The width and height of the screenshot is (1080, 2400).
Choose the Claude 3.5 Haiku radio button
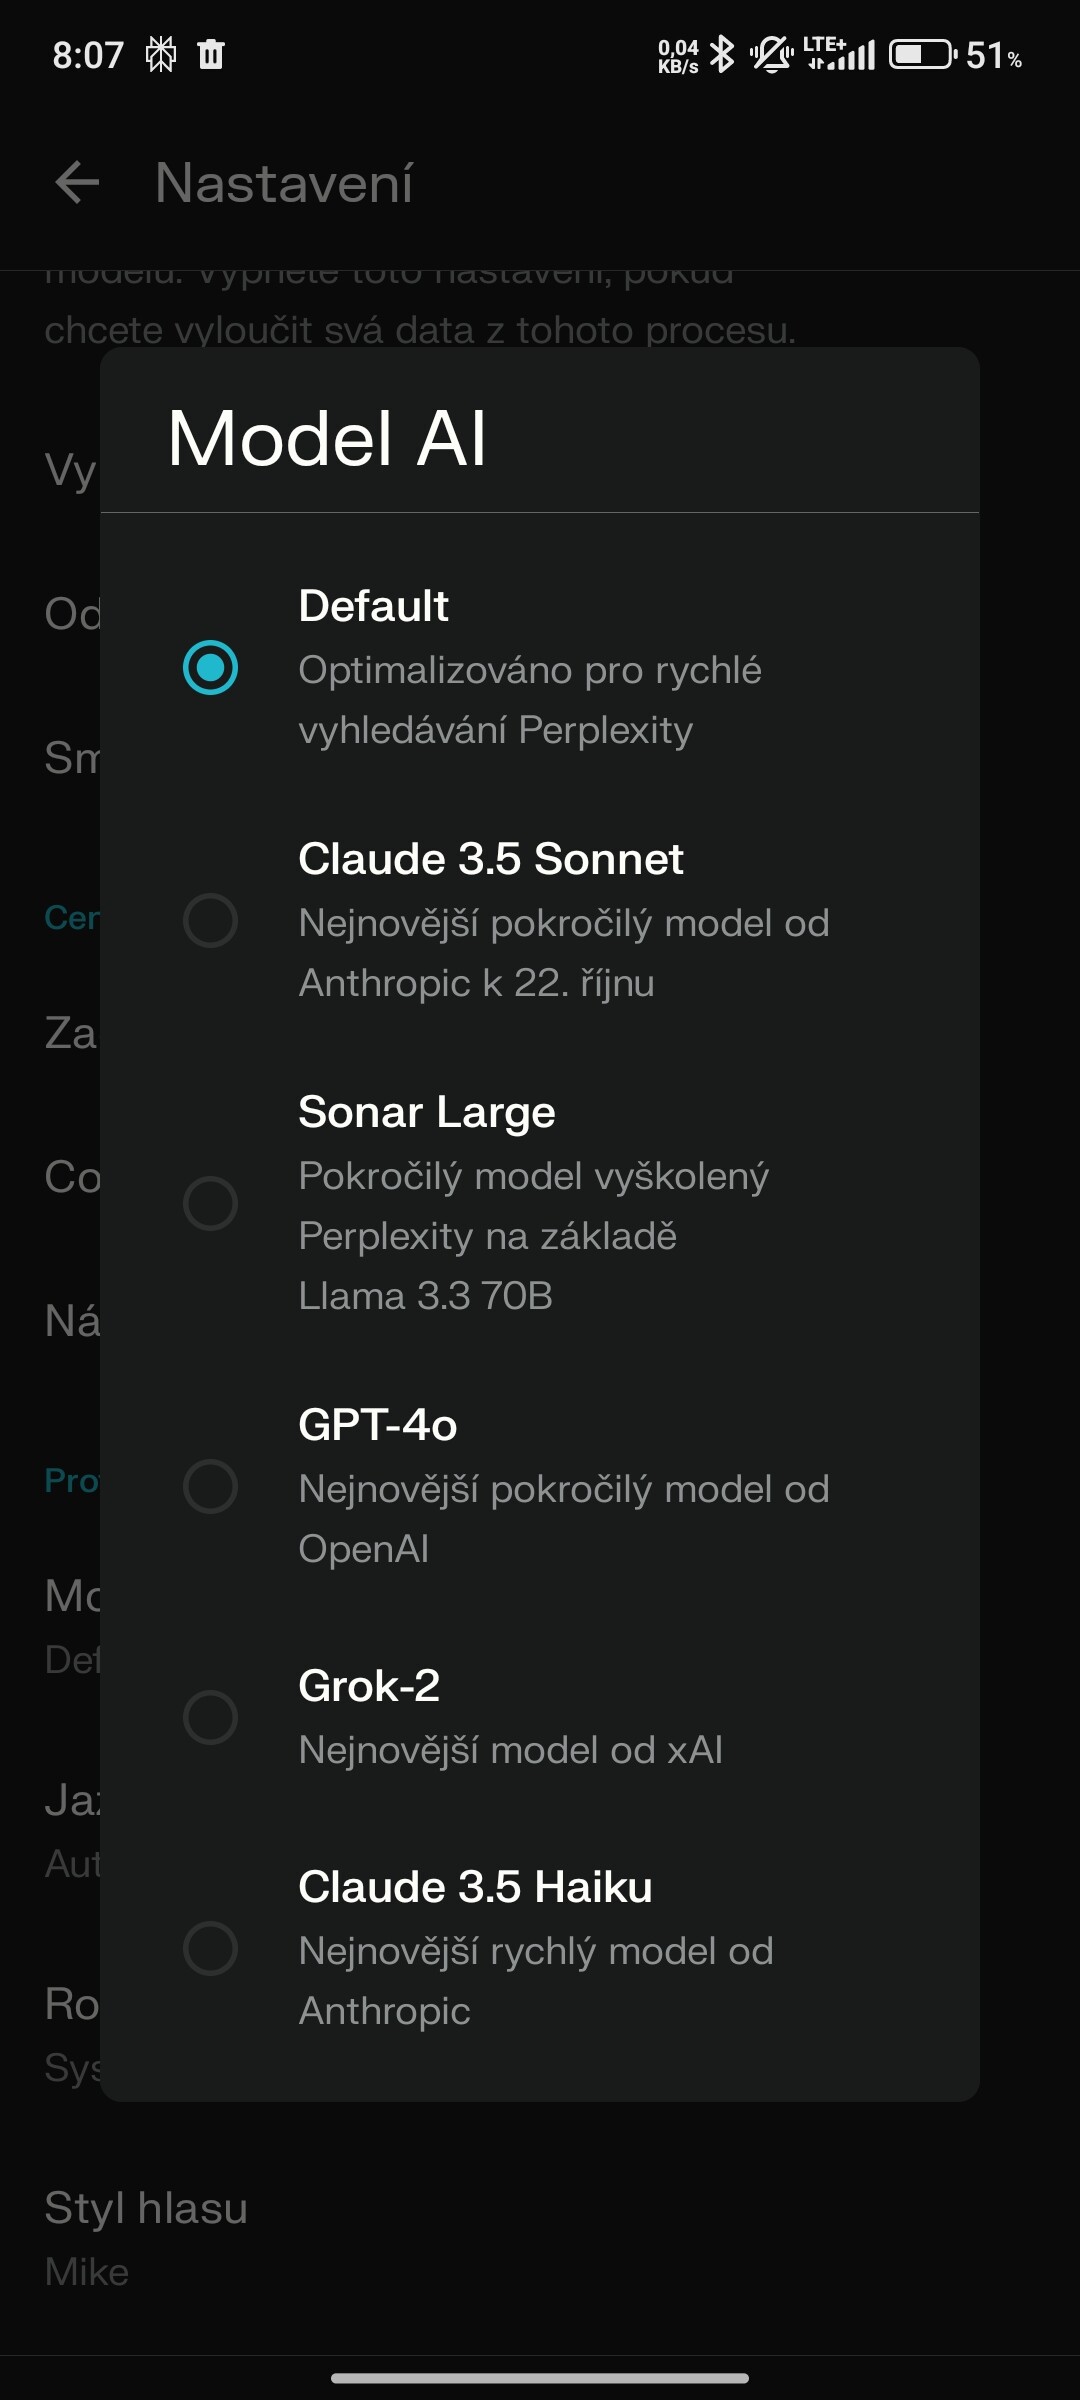click(x=210, y=1948)
